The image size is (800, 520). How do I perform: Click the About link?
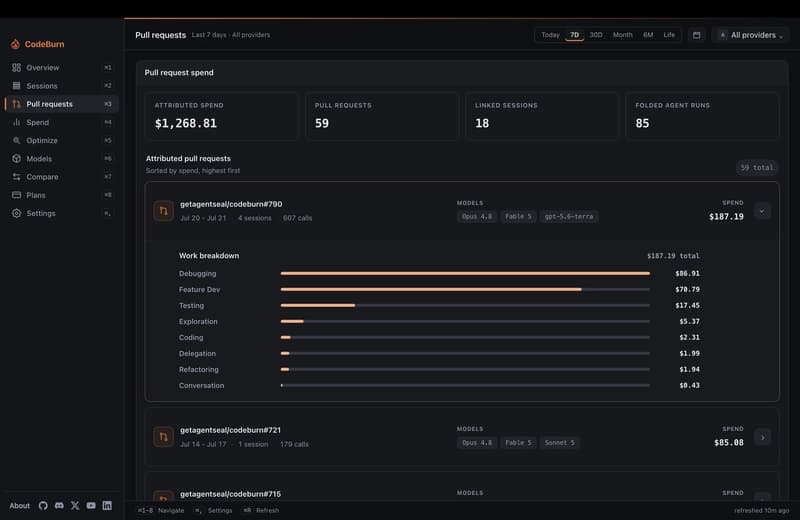(x=19, y=506)
